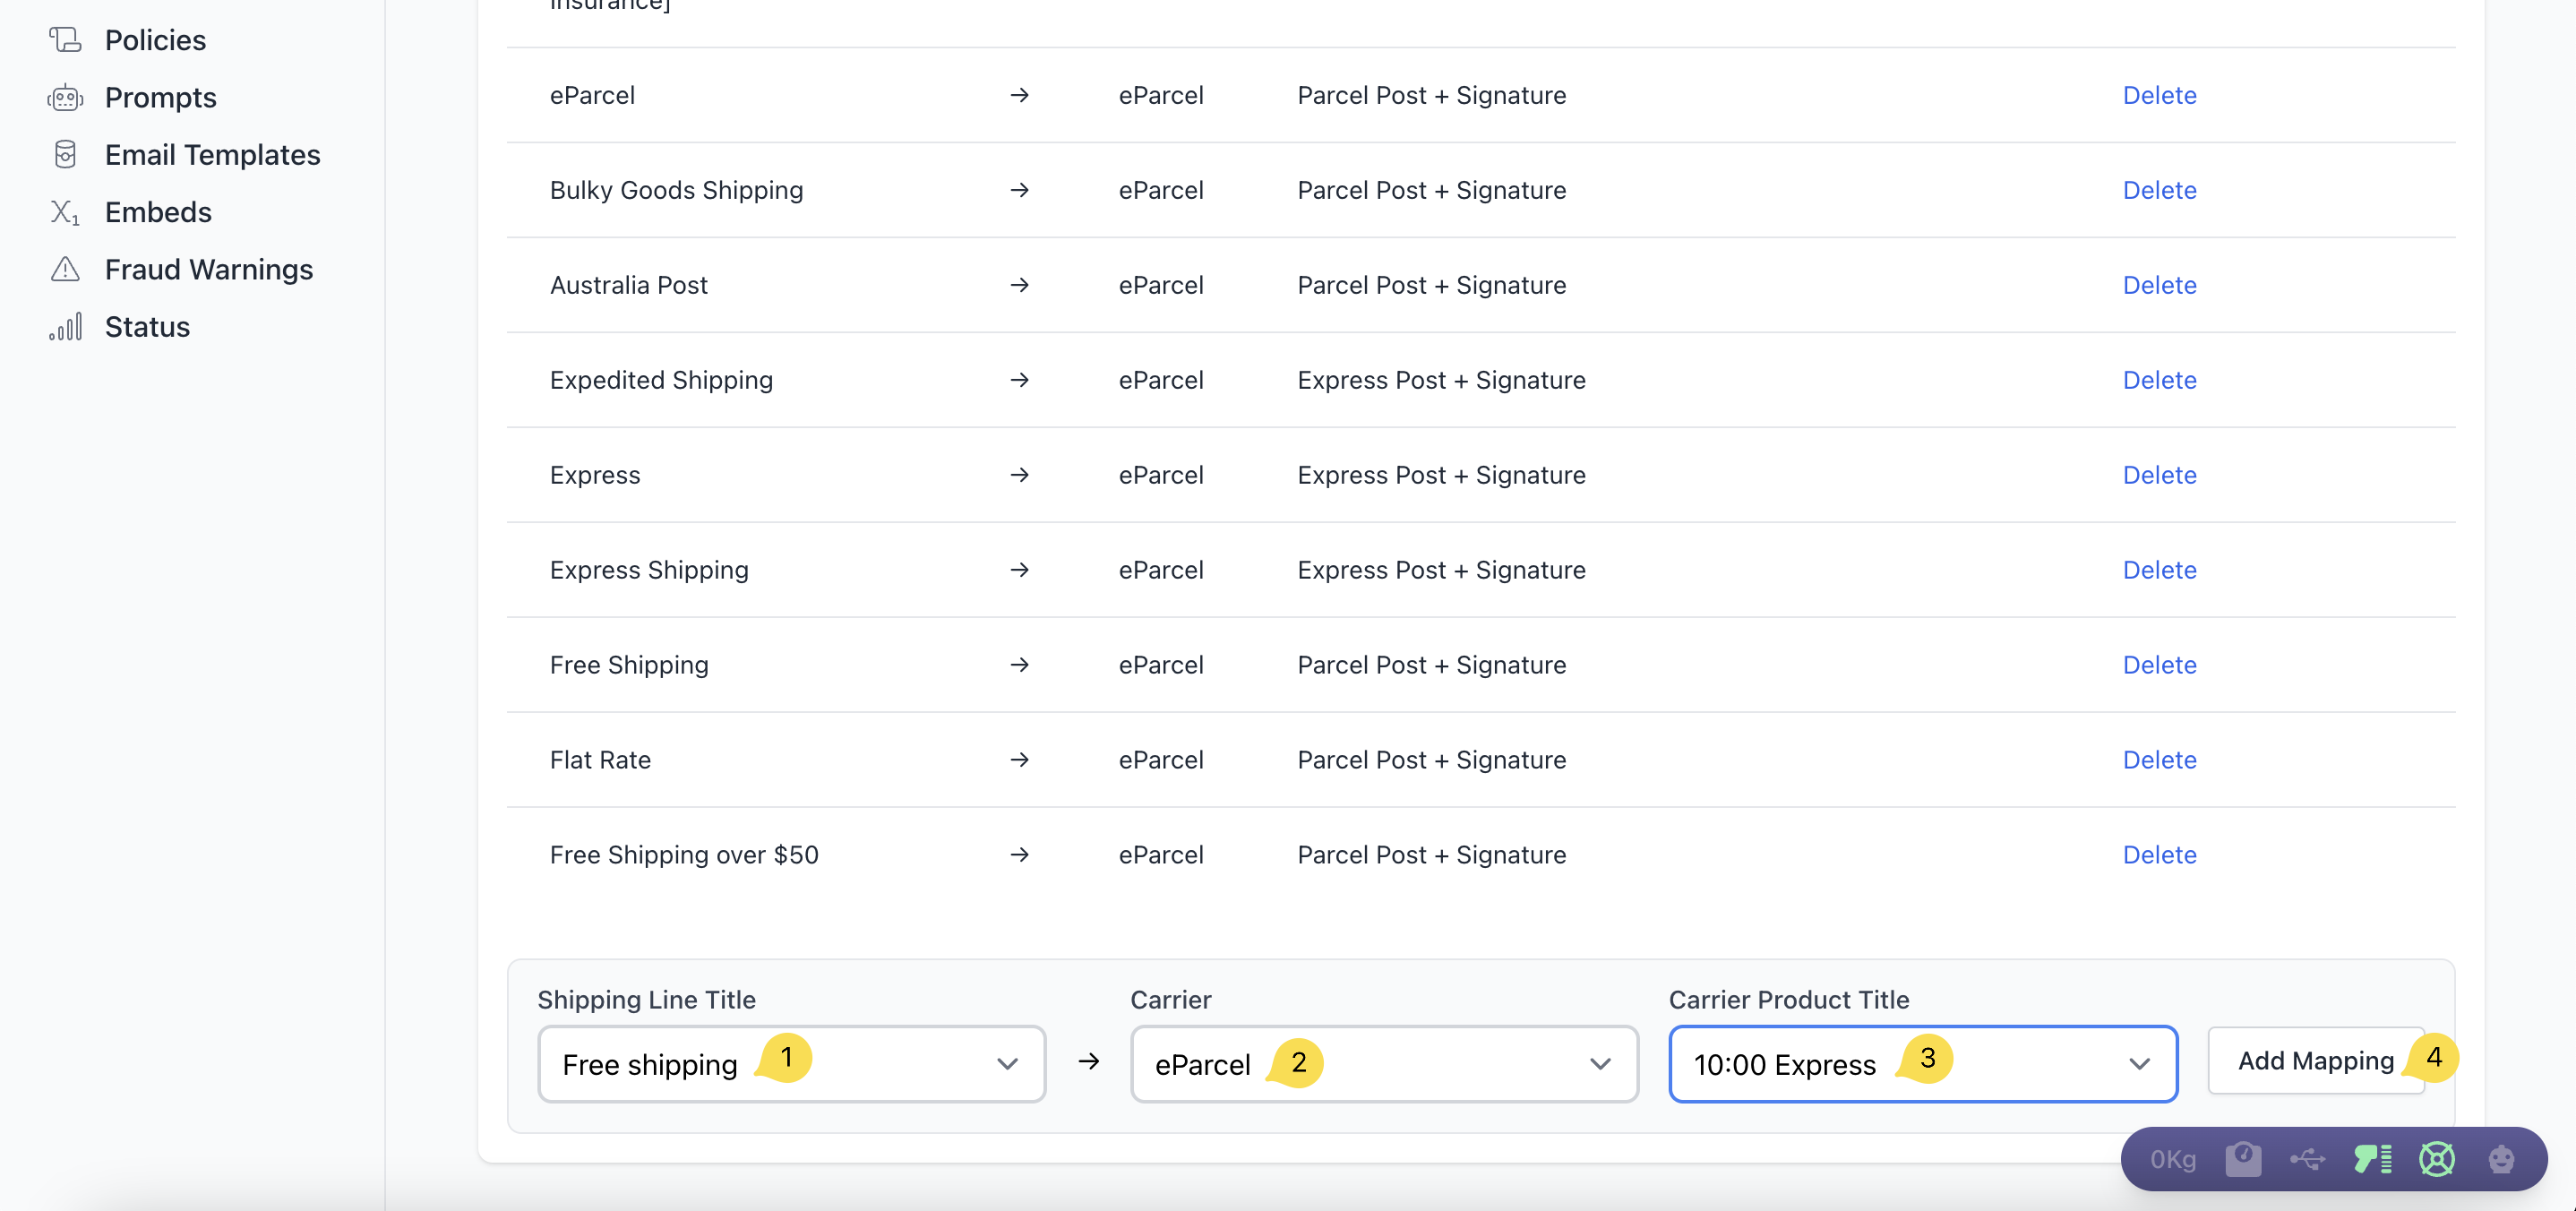Viewport: 2576px width, 1211px height.
Task: Click the Status bar-chart icon
Action: [x=65, y=327]
